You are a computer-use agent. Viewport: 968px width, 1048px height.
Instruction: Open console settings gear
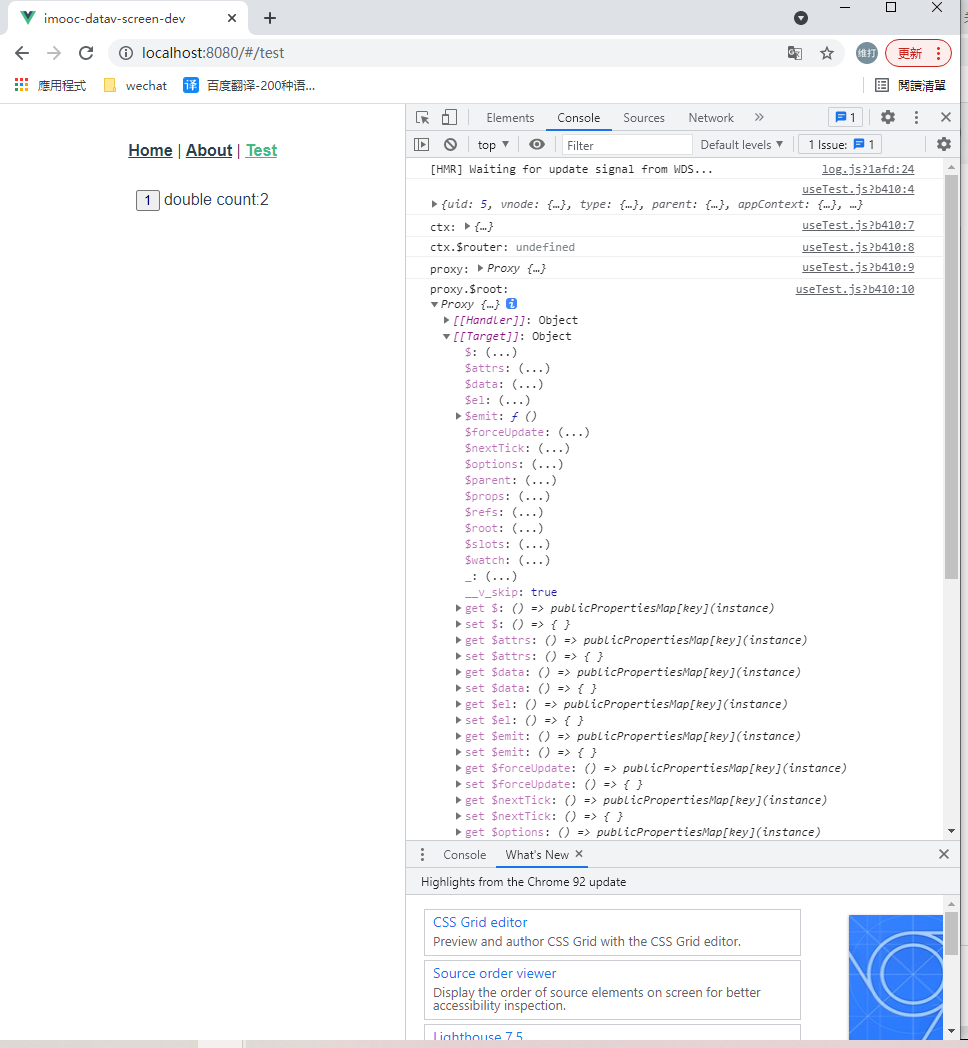944,144
